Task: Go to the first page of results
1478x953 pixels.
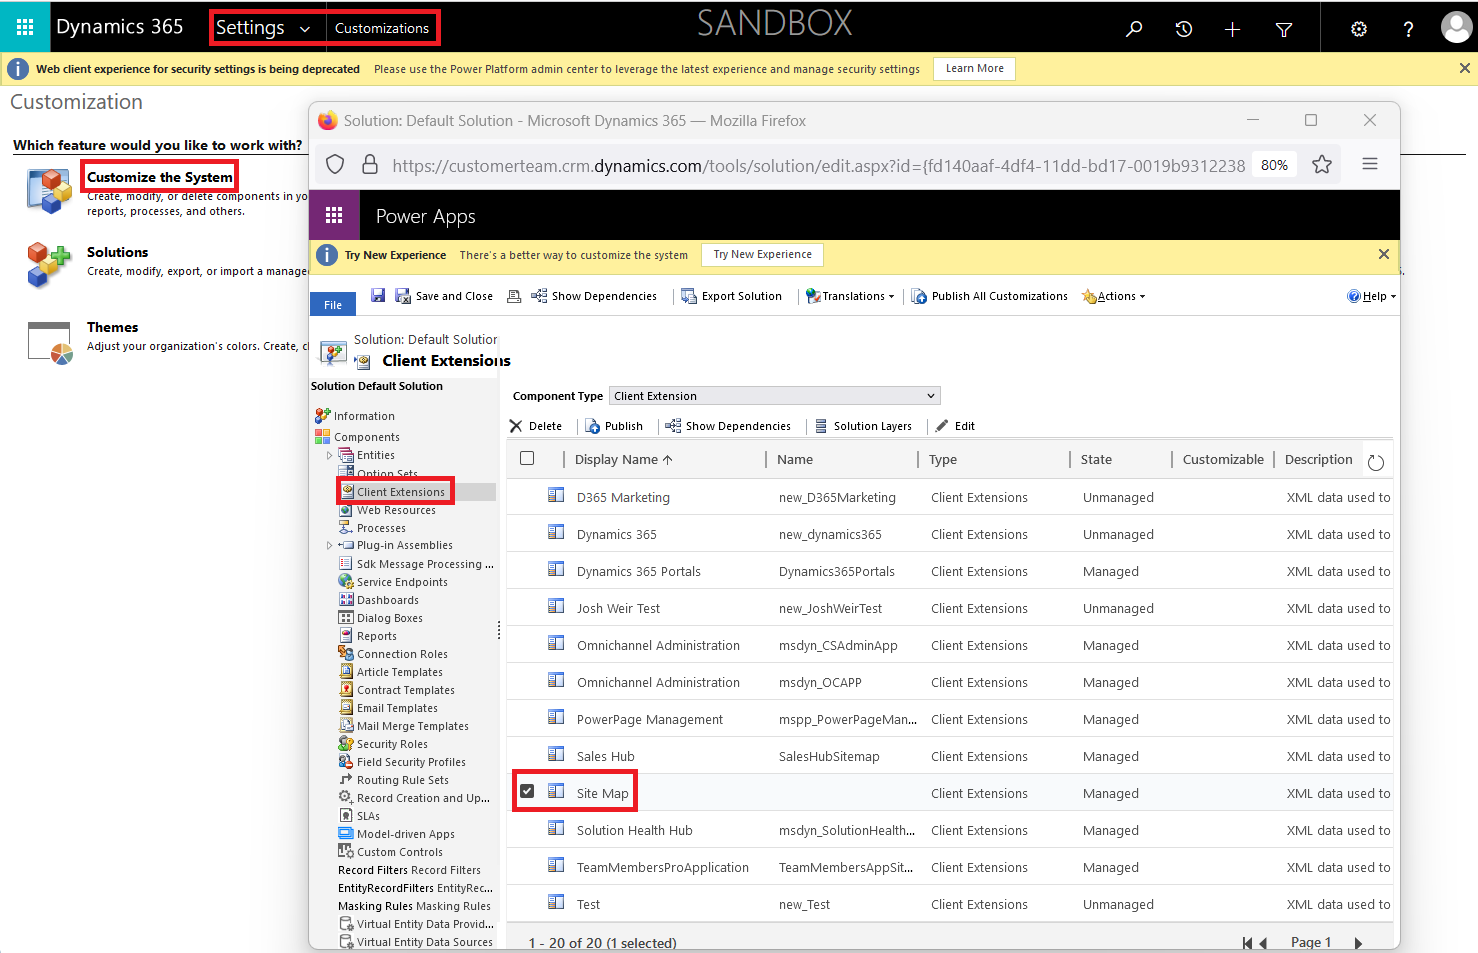Action: [1247, 943]
